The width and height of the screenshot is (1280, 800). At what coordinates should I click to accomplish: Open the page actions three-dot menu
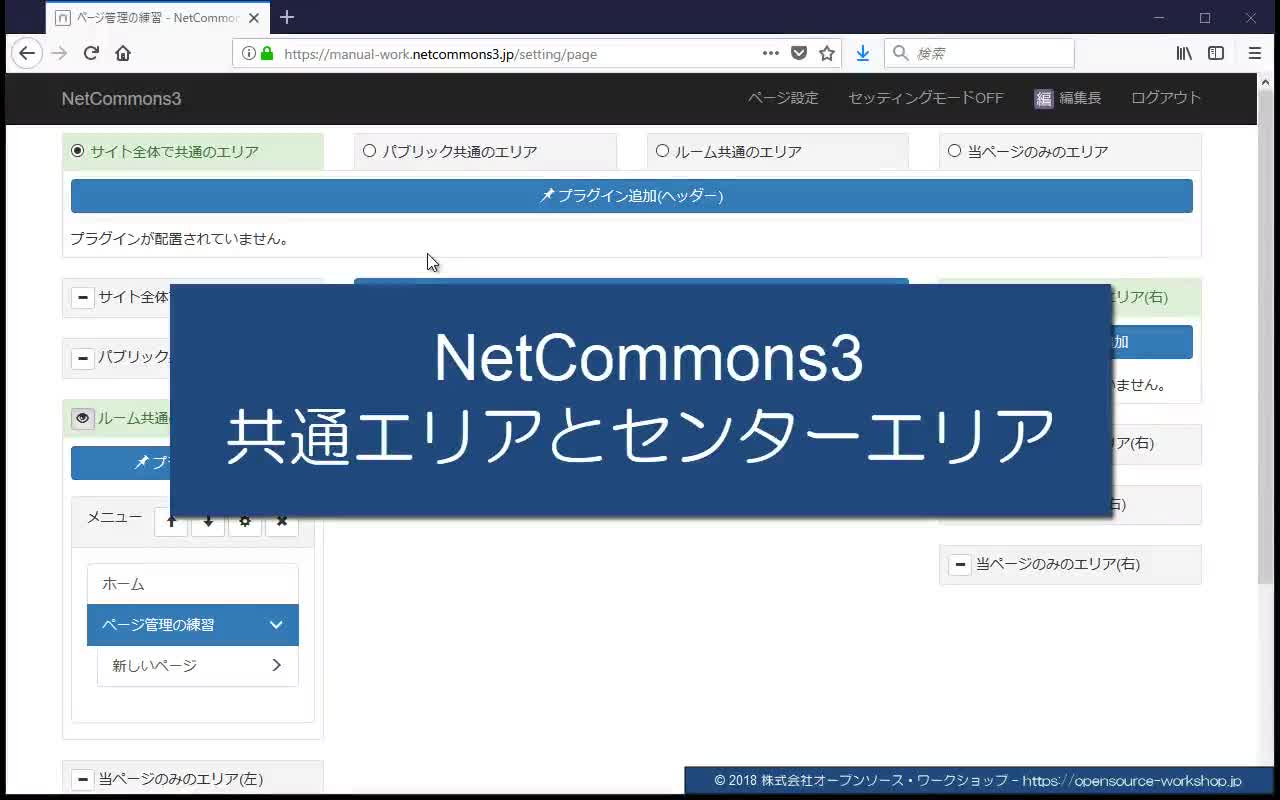coord(771,53)
